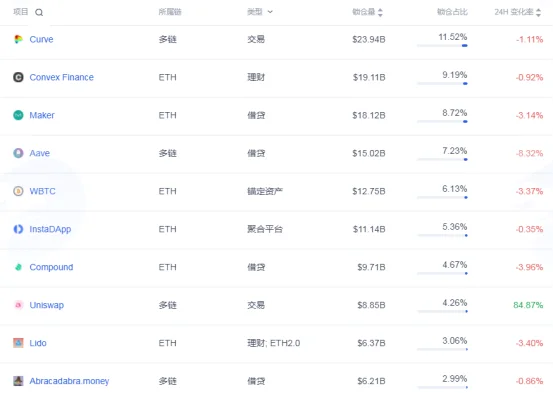Click the Aave logo icon
This screenshot has height=394, width=554.
pos(18,153)
